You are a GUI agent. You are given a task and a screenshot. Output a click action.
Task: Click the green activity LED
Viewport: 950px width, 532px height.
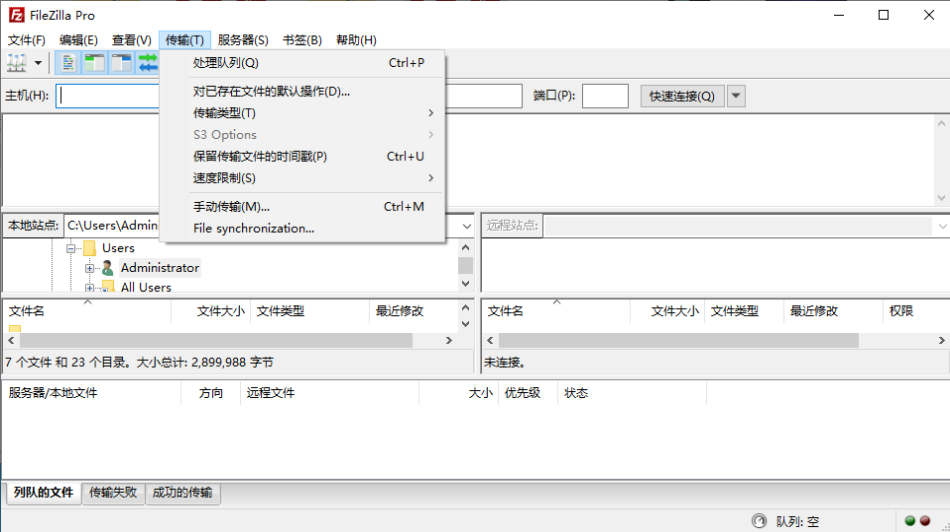[x=909, y=520]
